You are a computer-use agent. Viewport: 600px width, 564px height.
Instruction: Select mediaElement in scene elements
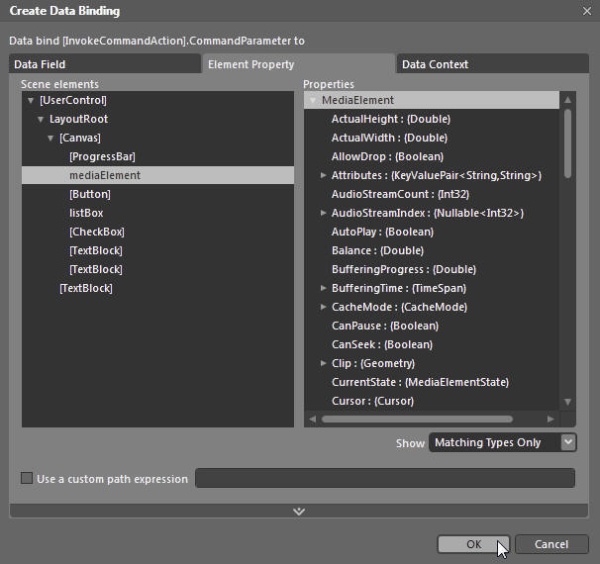[158, 175]
